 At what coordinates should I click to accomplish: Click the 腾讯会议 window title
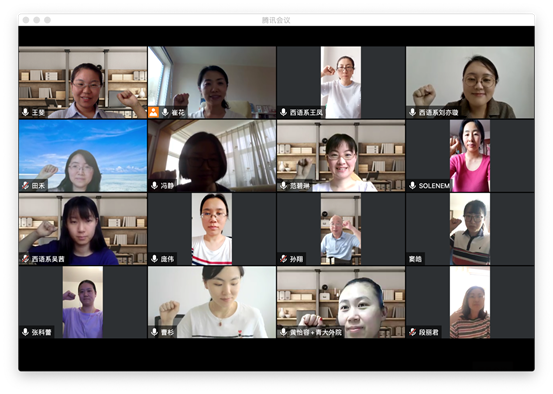click(x=276, y=20)
